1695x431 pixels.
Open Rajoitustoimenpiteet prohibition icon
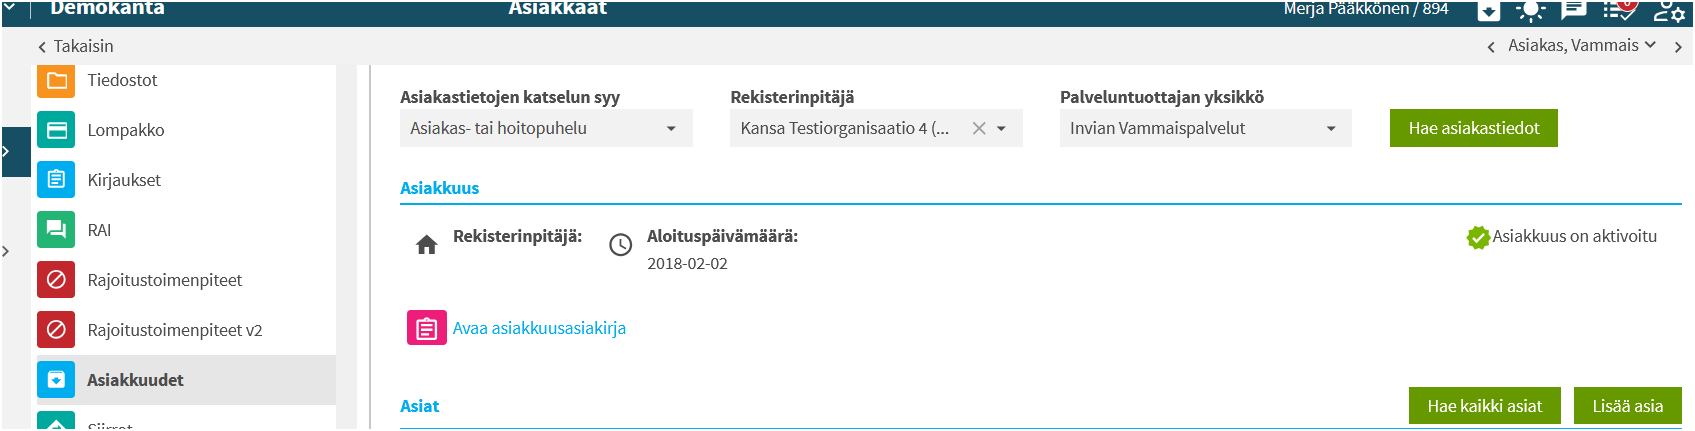coord(56,280)
